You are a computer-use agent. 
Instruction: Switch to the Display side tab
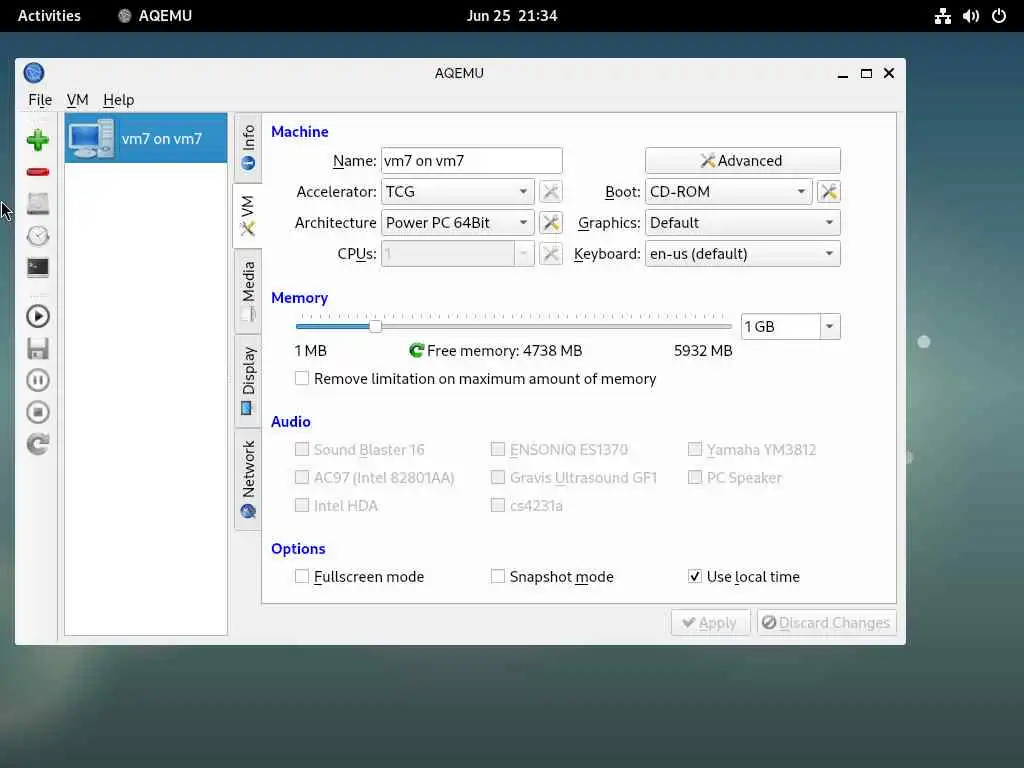(x=248, y=381)
